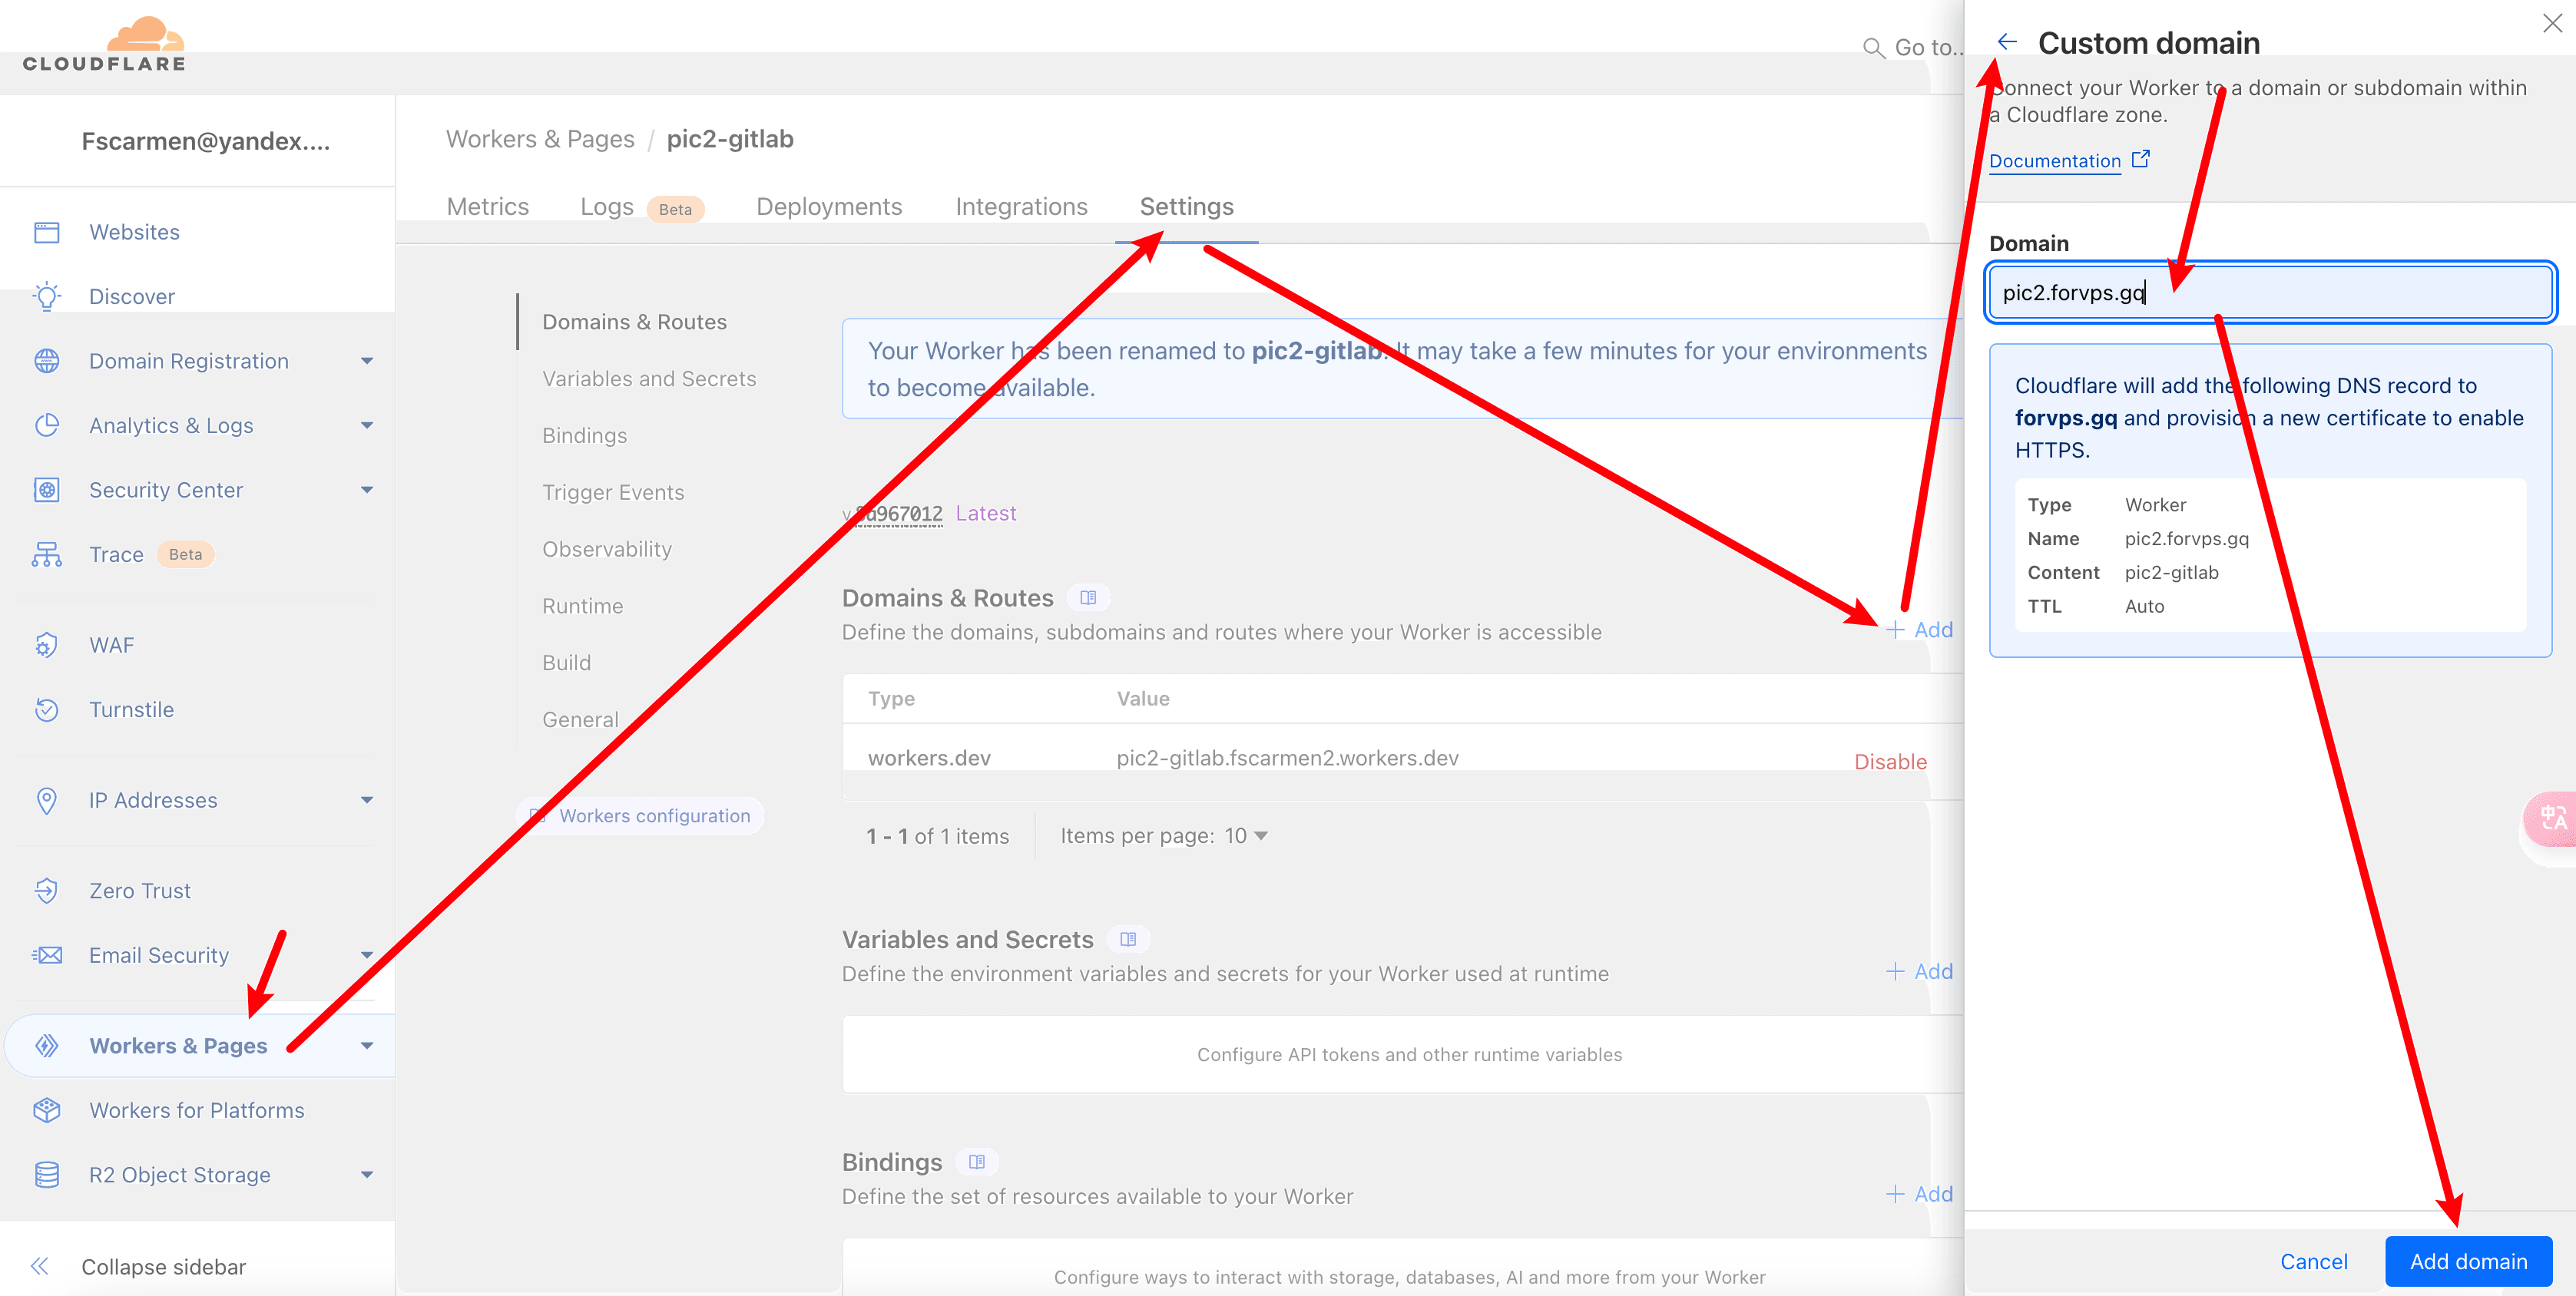Expand R2 Object Storage submenu
The image size is (2576, 1296).
[x=367, y=1175]
